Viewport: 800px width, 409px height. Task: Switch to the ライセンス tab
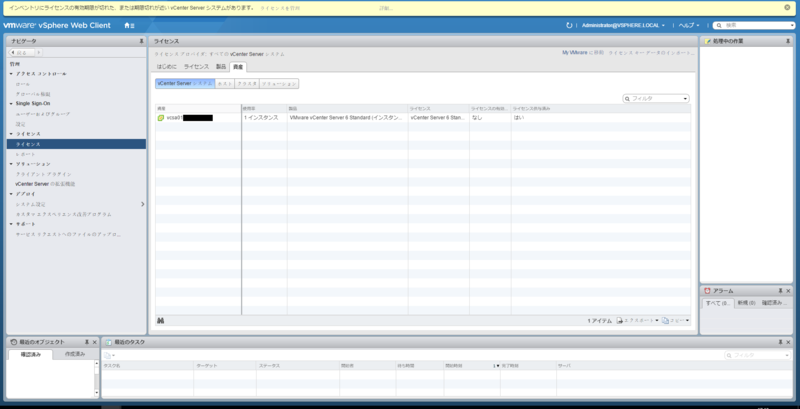[x=196, y=67]
